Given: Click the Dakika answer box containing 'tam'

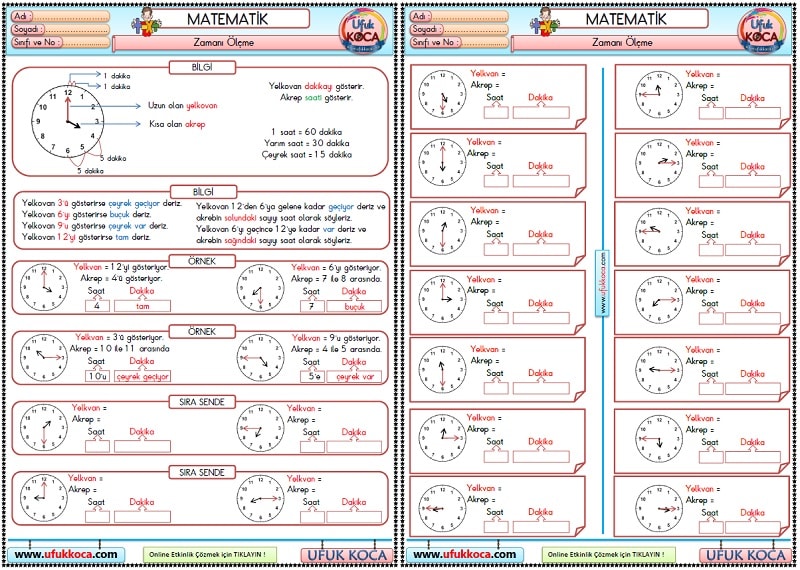Looking at the screenshot, I should tap(142, 306).
